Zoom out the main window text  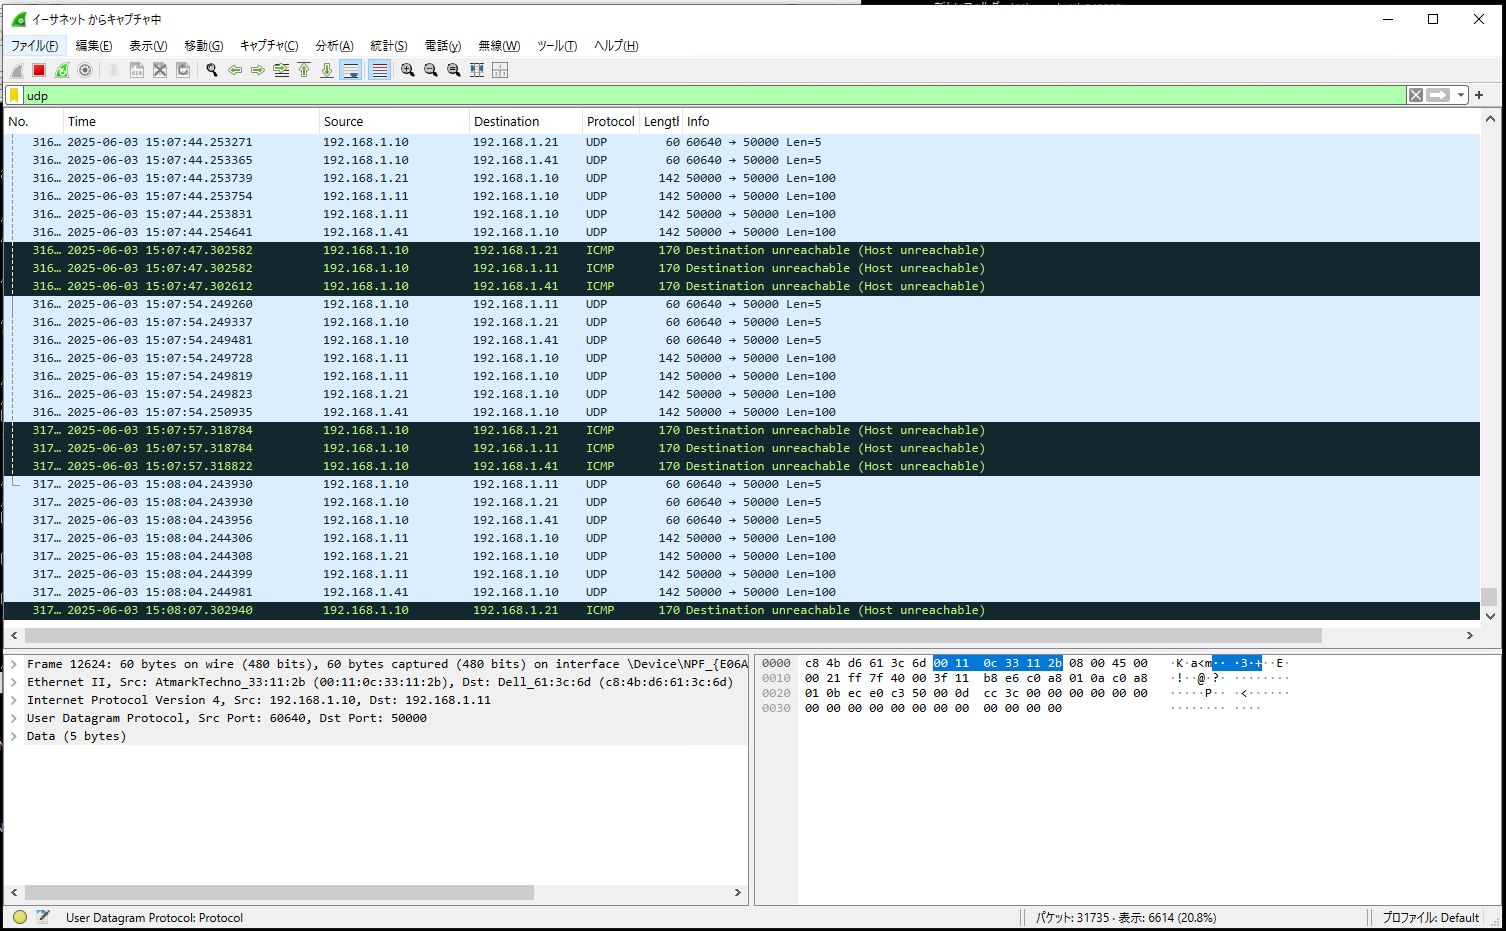tap(431, 70)
